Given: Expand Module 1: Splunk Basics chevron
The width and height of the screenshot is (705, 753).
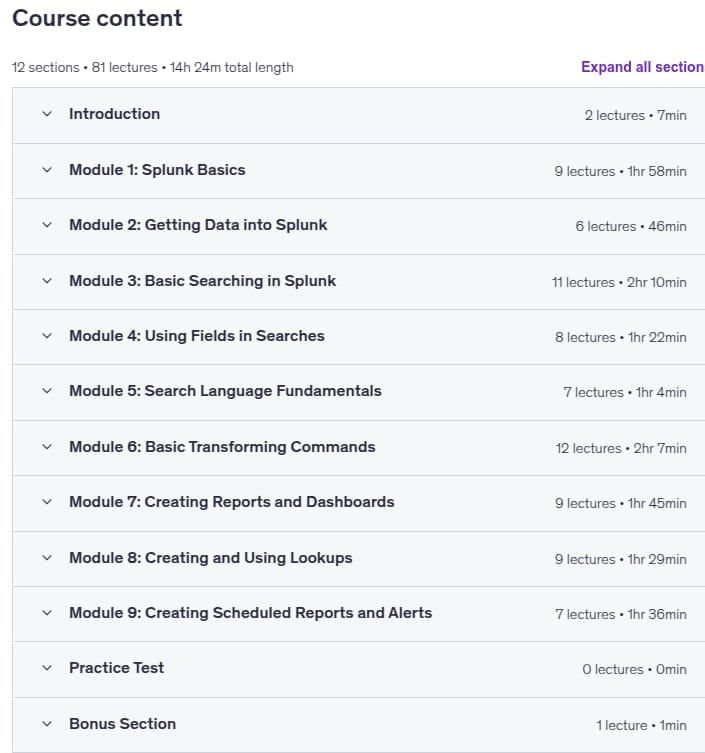Looking at the screenshot, I should pos(47,170).
